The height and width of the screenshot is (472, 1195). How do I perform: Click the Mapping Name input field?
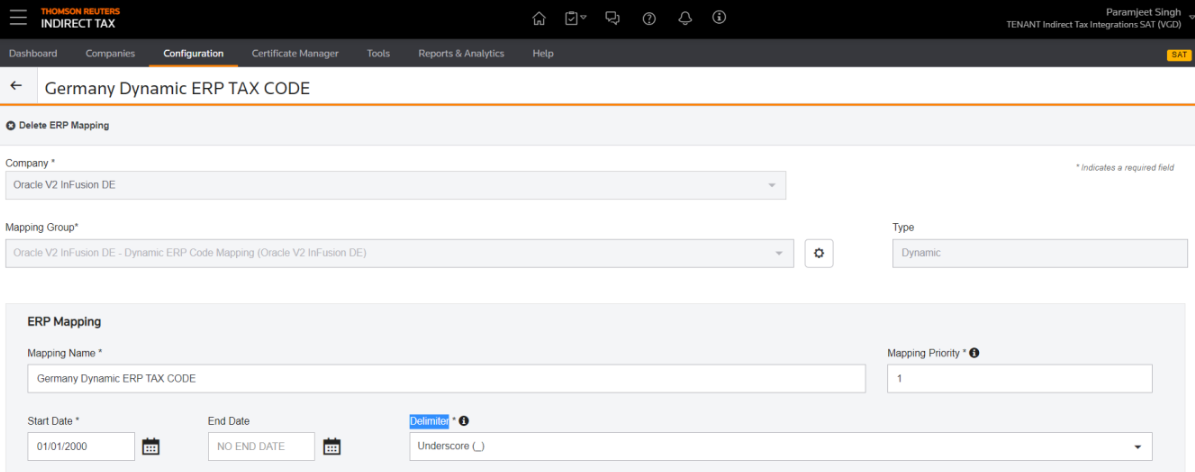446,379
